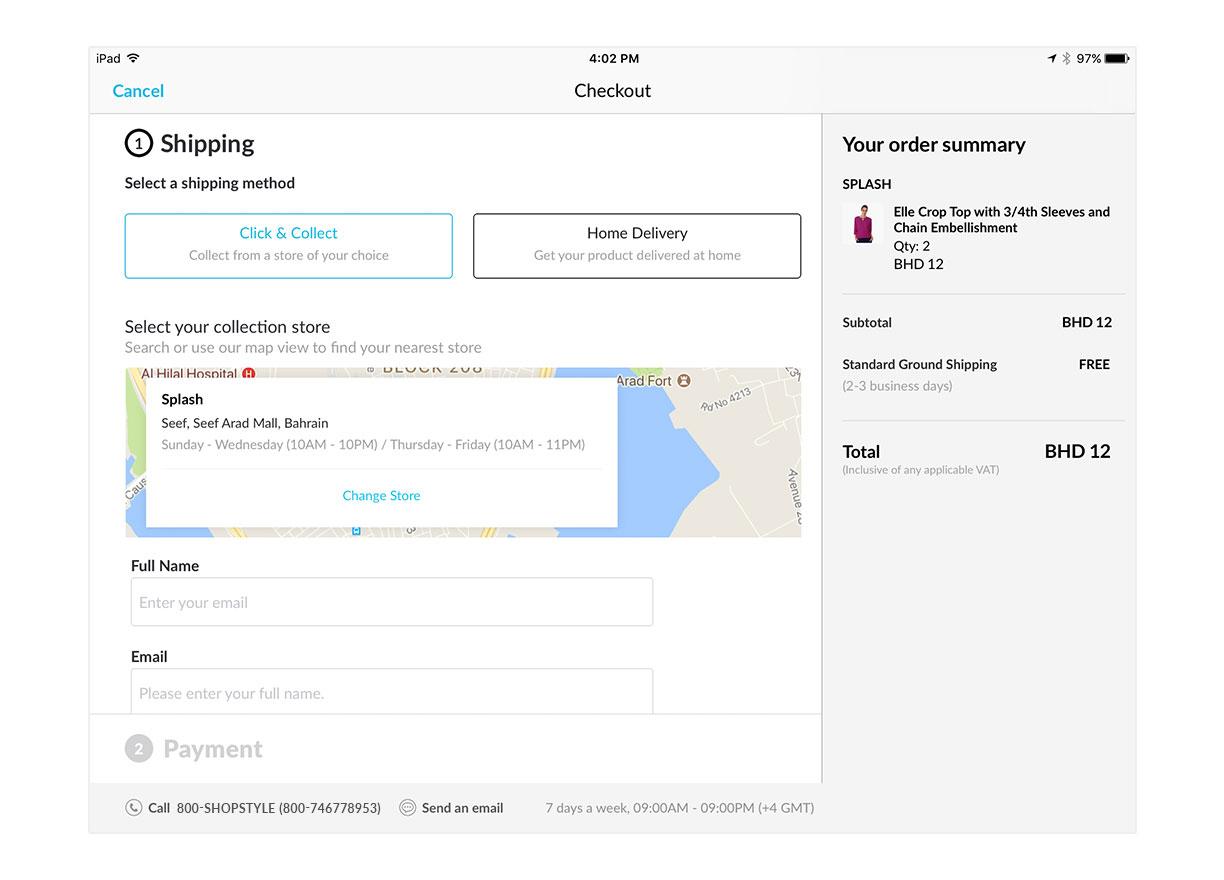Click Arad Fort marker on map

tap(684, 381)
